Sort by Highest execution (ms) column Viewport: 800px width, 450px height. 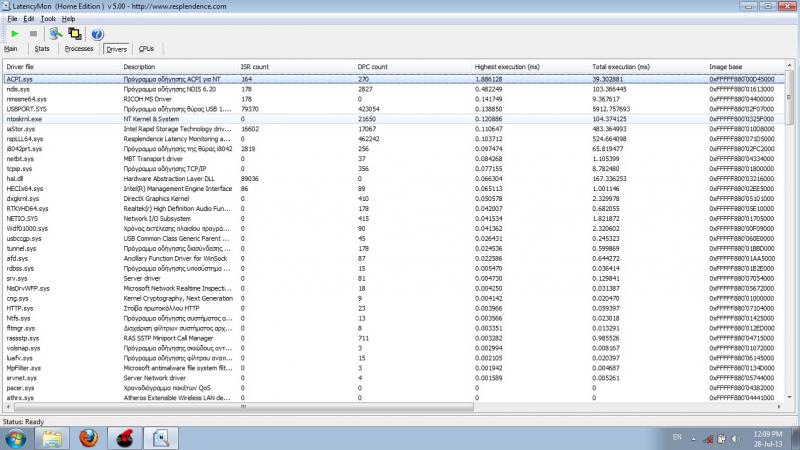click(510, 67)
